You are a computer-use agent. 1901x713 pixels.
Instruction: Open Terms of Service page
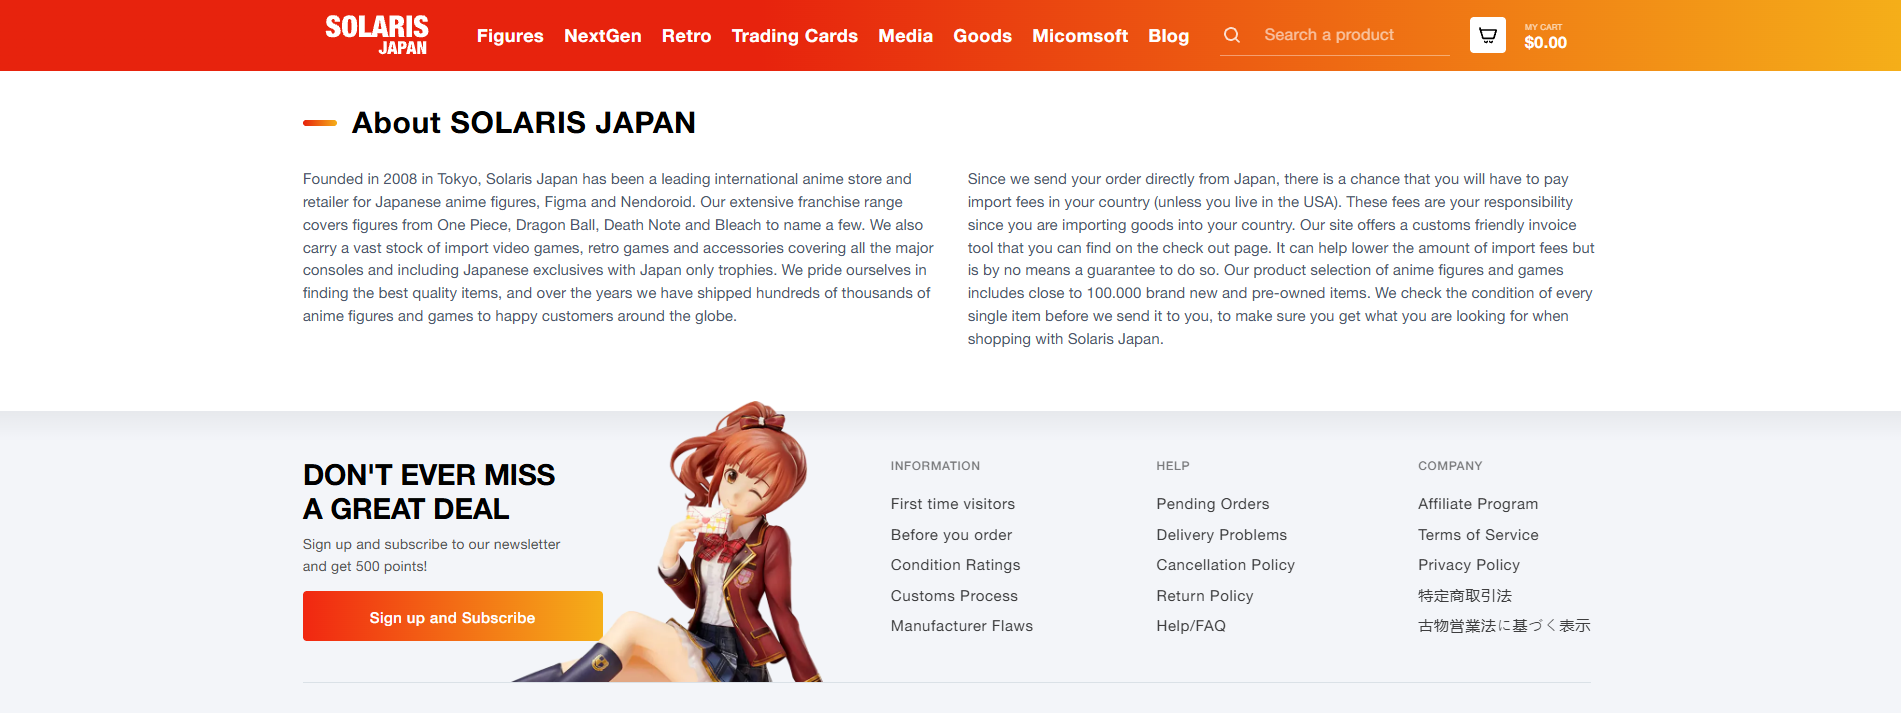pyautogui.click(x=1478, y=535)
